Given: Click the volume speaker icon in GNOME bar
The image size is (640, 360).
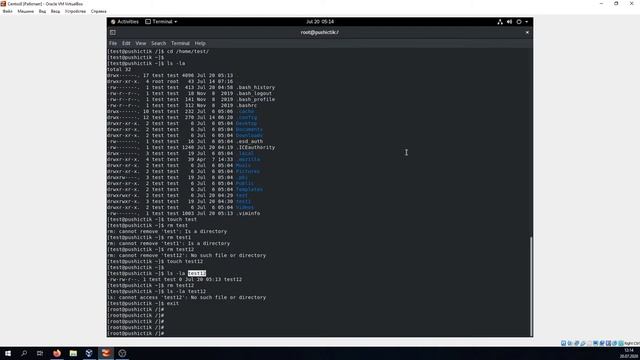Looking at the screenshot, I should pyautogui.click(x=509, y=22).
